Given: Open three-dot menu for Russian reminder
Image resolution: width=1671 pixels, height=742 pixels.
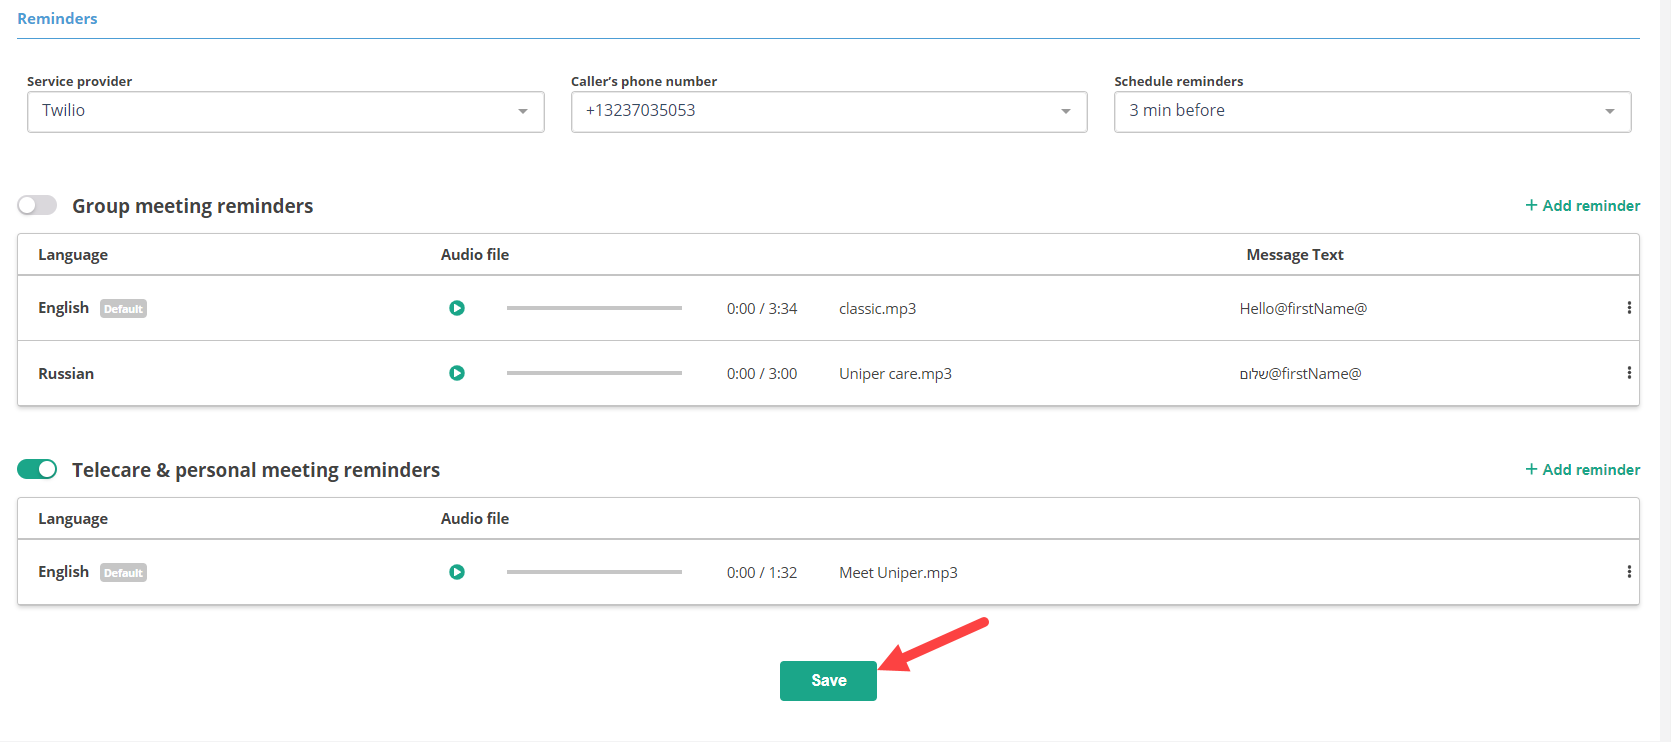Looking at the screenshot, I should pyautogui.click(x=1629, y=373).
